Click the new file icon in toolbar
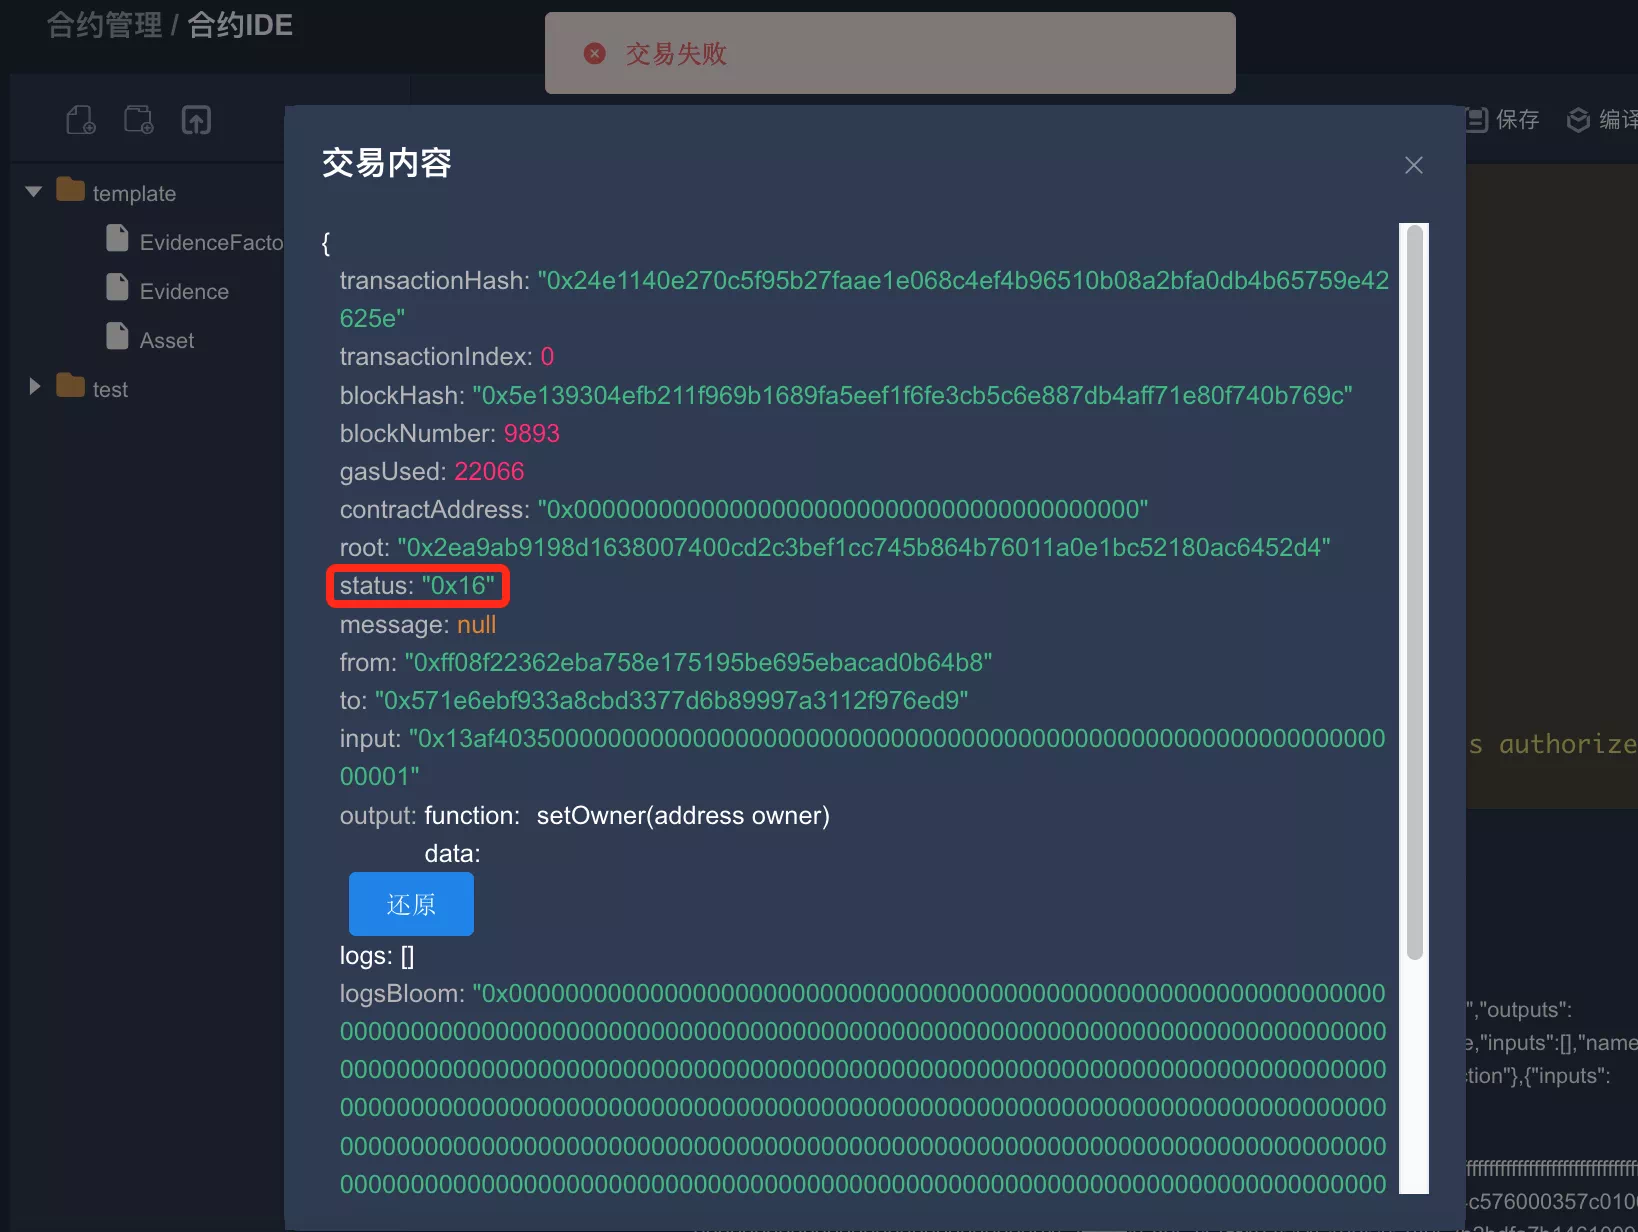The height and width of the screenshot is (1232, 1638). [81, 120]
